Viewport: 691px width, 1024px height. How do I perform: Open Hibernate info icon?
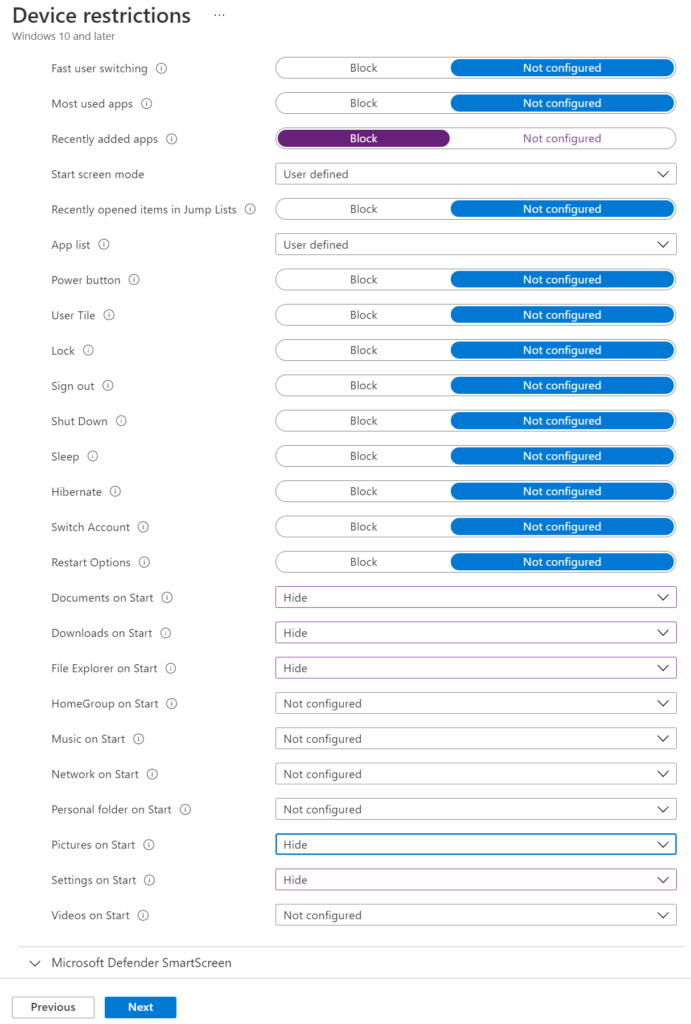pyautogui.click(x=116, y=491)
